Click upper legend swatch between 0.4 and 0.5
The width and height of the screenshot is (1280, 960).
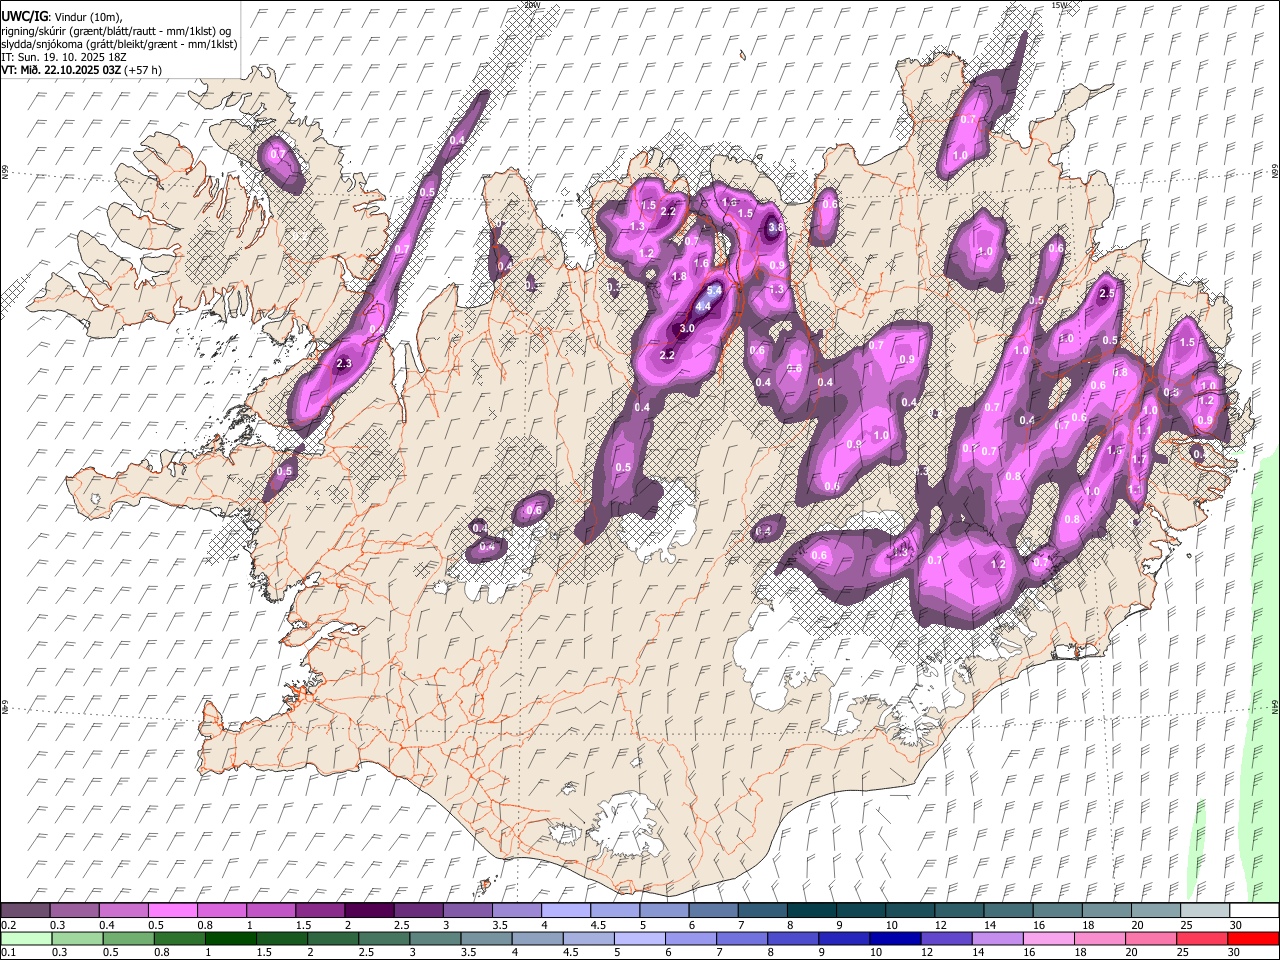pyautogui.click(x=123, y=910)
